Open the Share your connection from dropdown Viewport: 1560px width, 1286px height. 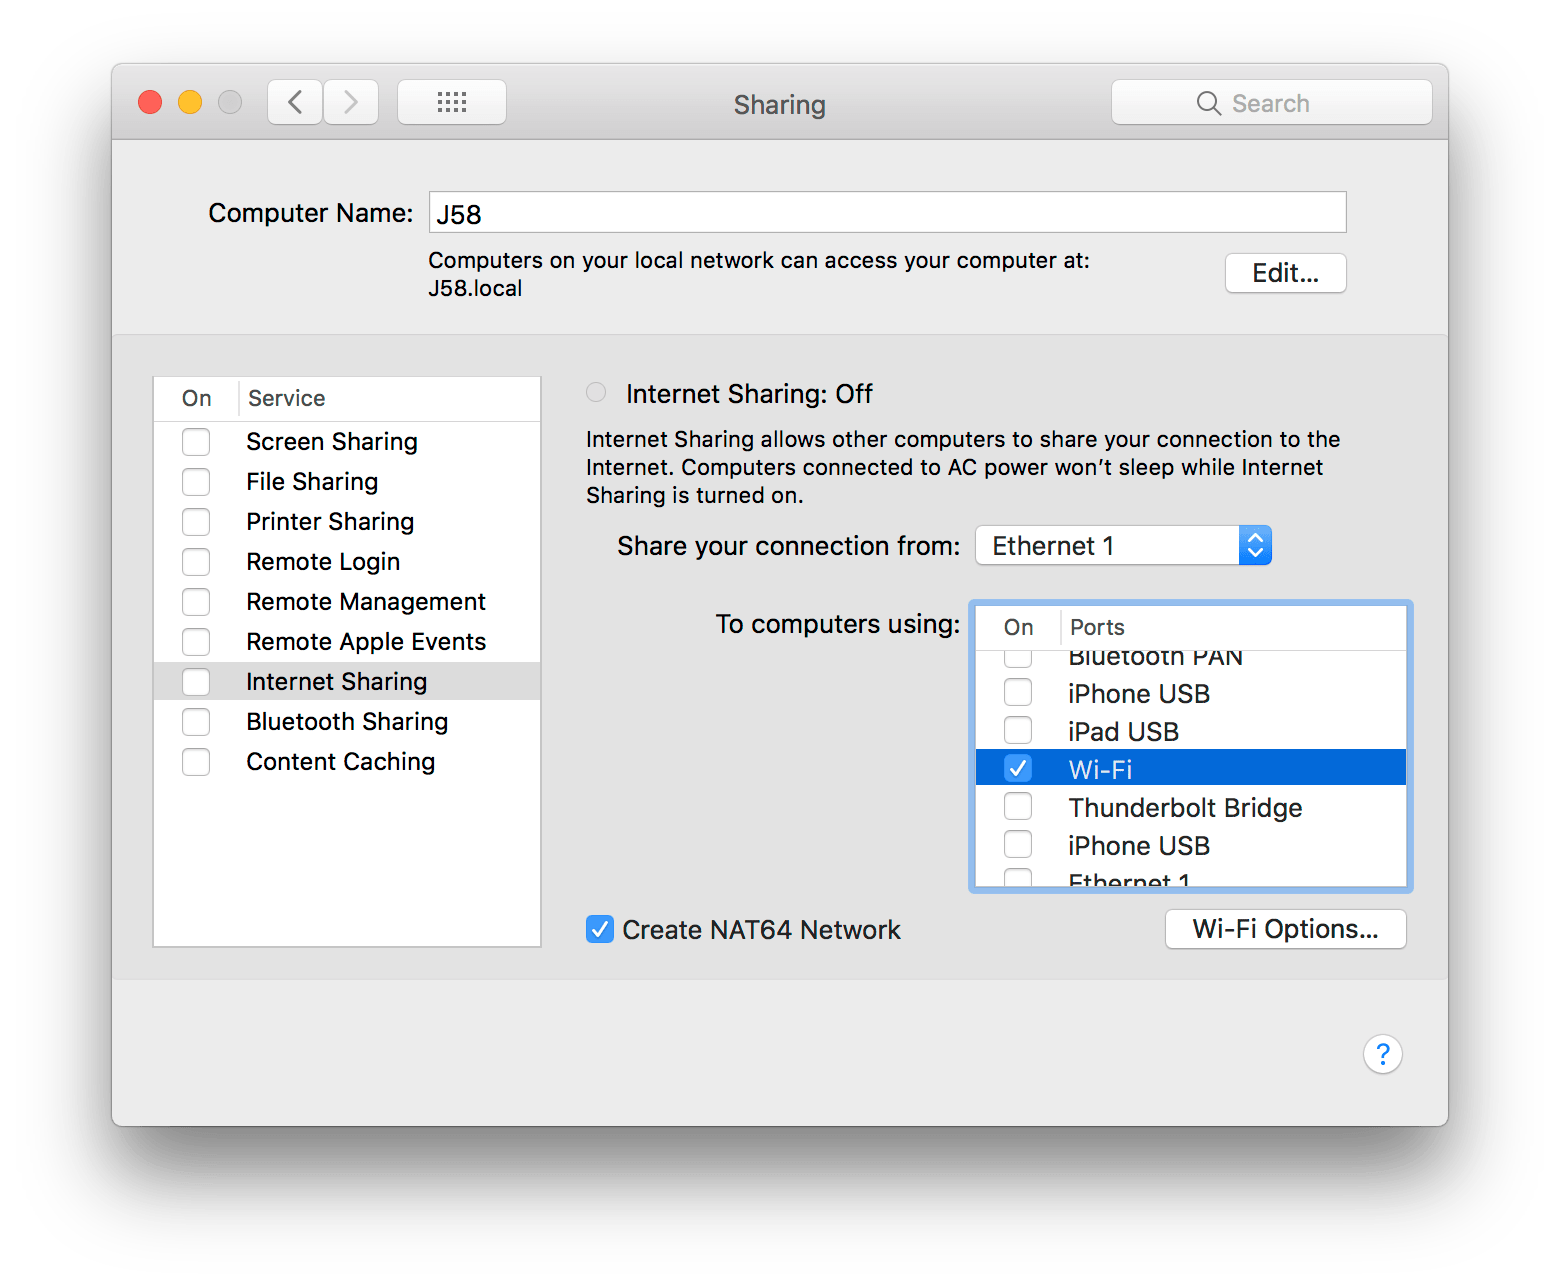(1123, 545)
